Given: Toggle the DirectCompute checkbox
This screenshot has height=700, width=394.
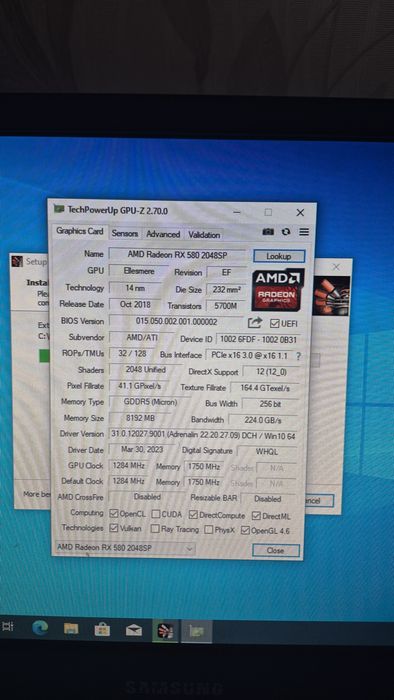Looking at the screenshot, I should 193,515.
